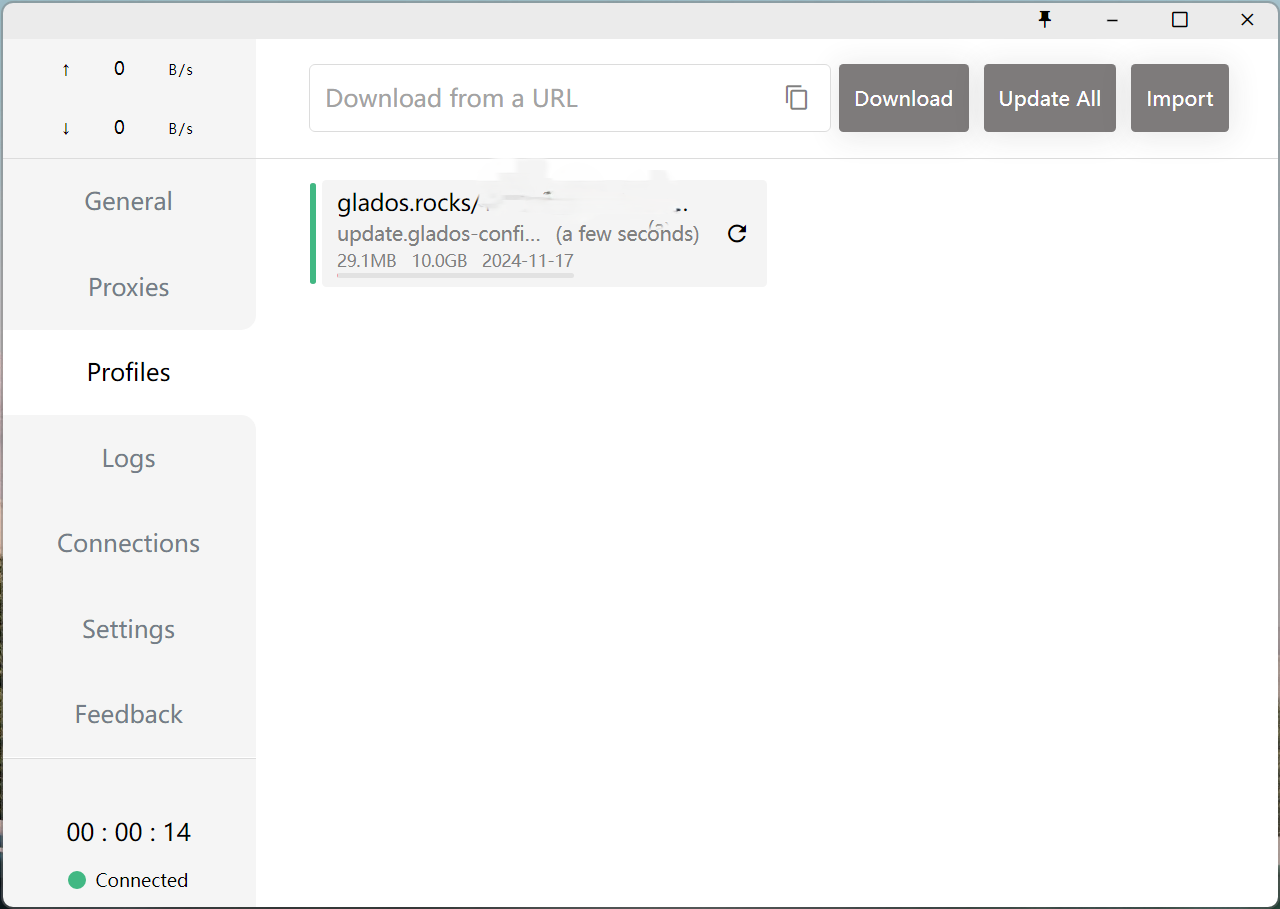Screen dimensions: 1280x909
Task: Click the 2024-11-17 expiry date
Action: pyautogui.click(x=528, y=261)
